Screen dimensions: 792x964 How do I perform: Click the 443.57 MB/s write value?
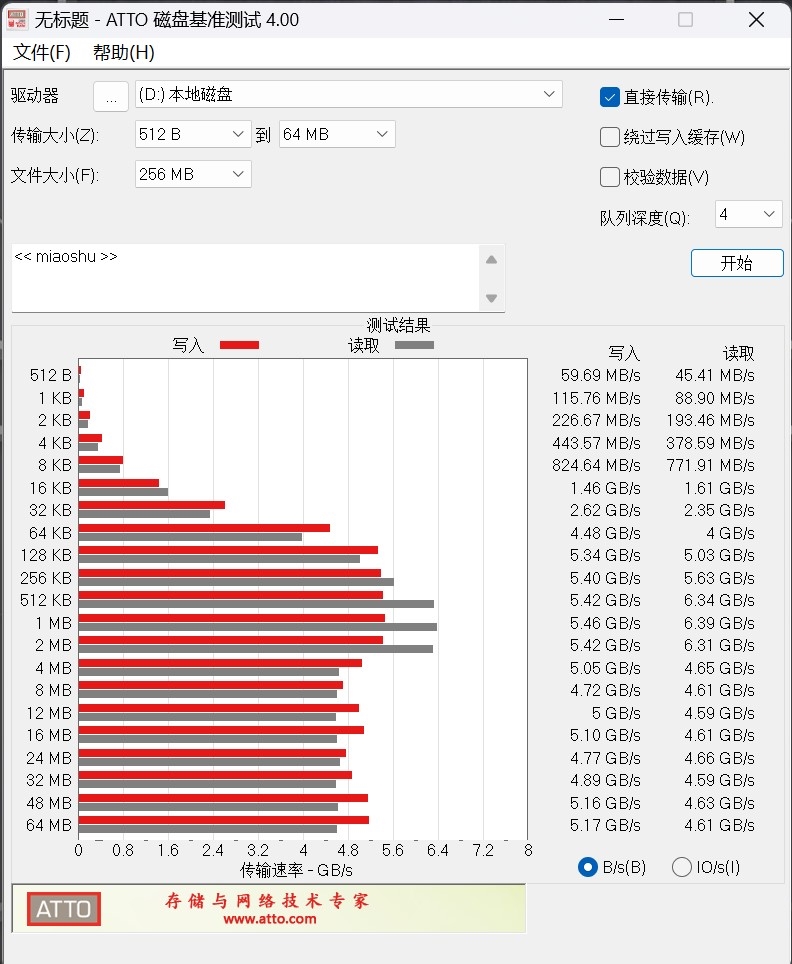coord(596,443)
